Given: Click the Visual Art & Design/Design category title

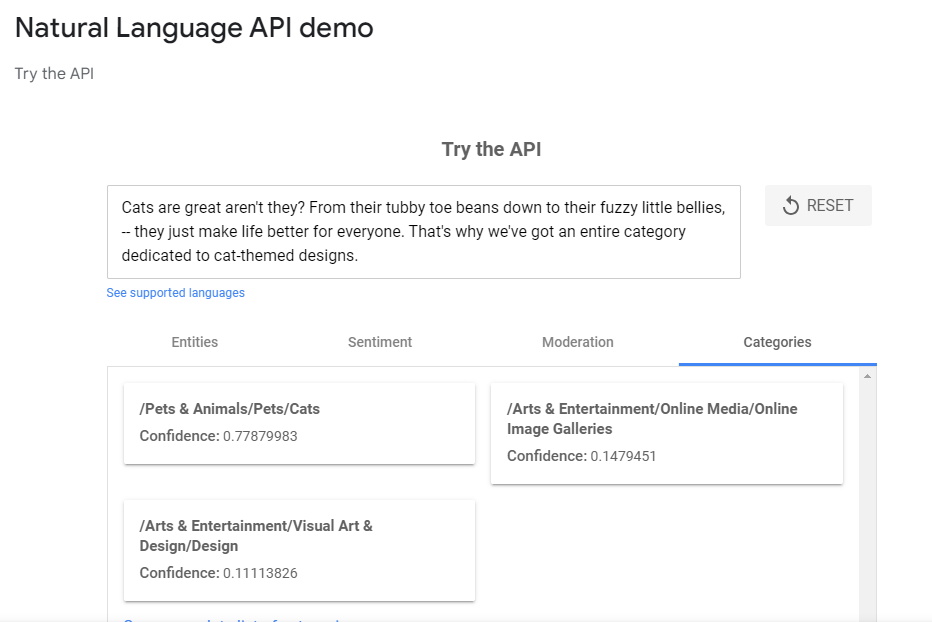Looking at the screenshot, I should (x=256, y=536).
